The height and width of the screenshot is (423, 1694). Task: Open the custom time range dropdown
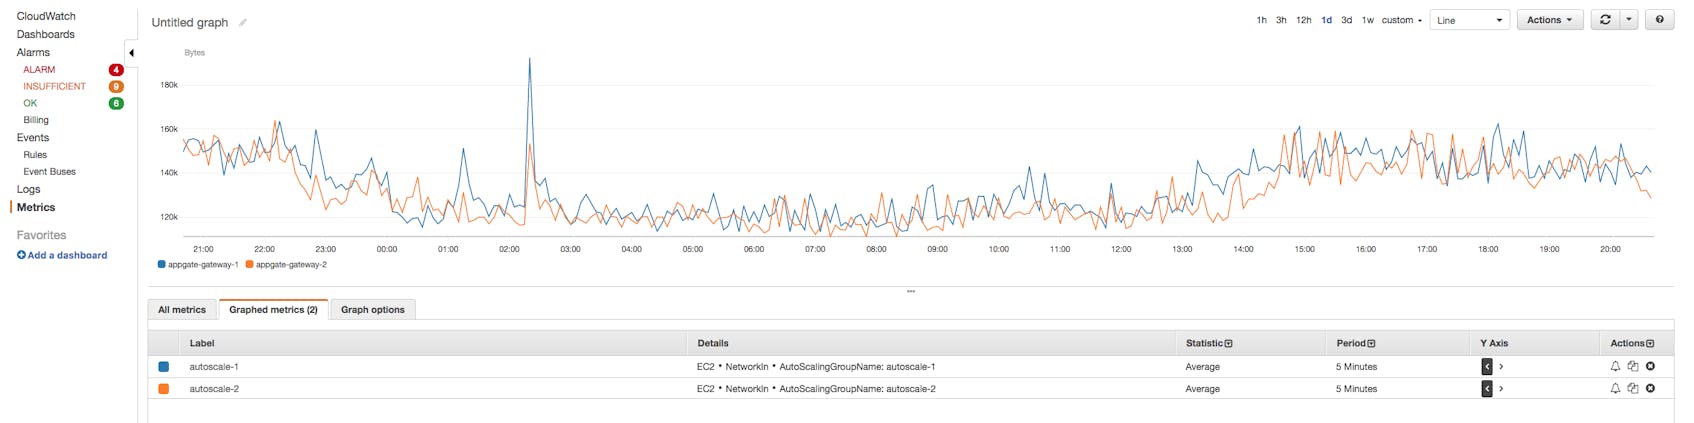pyautogui.click(x=1402, y=20)
